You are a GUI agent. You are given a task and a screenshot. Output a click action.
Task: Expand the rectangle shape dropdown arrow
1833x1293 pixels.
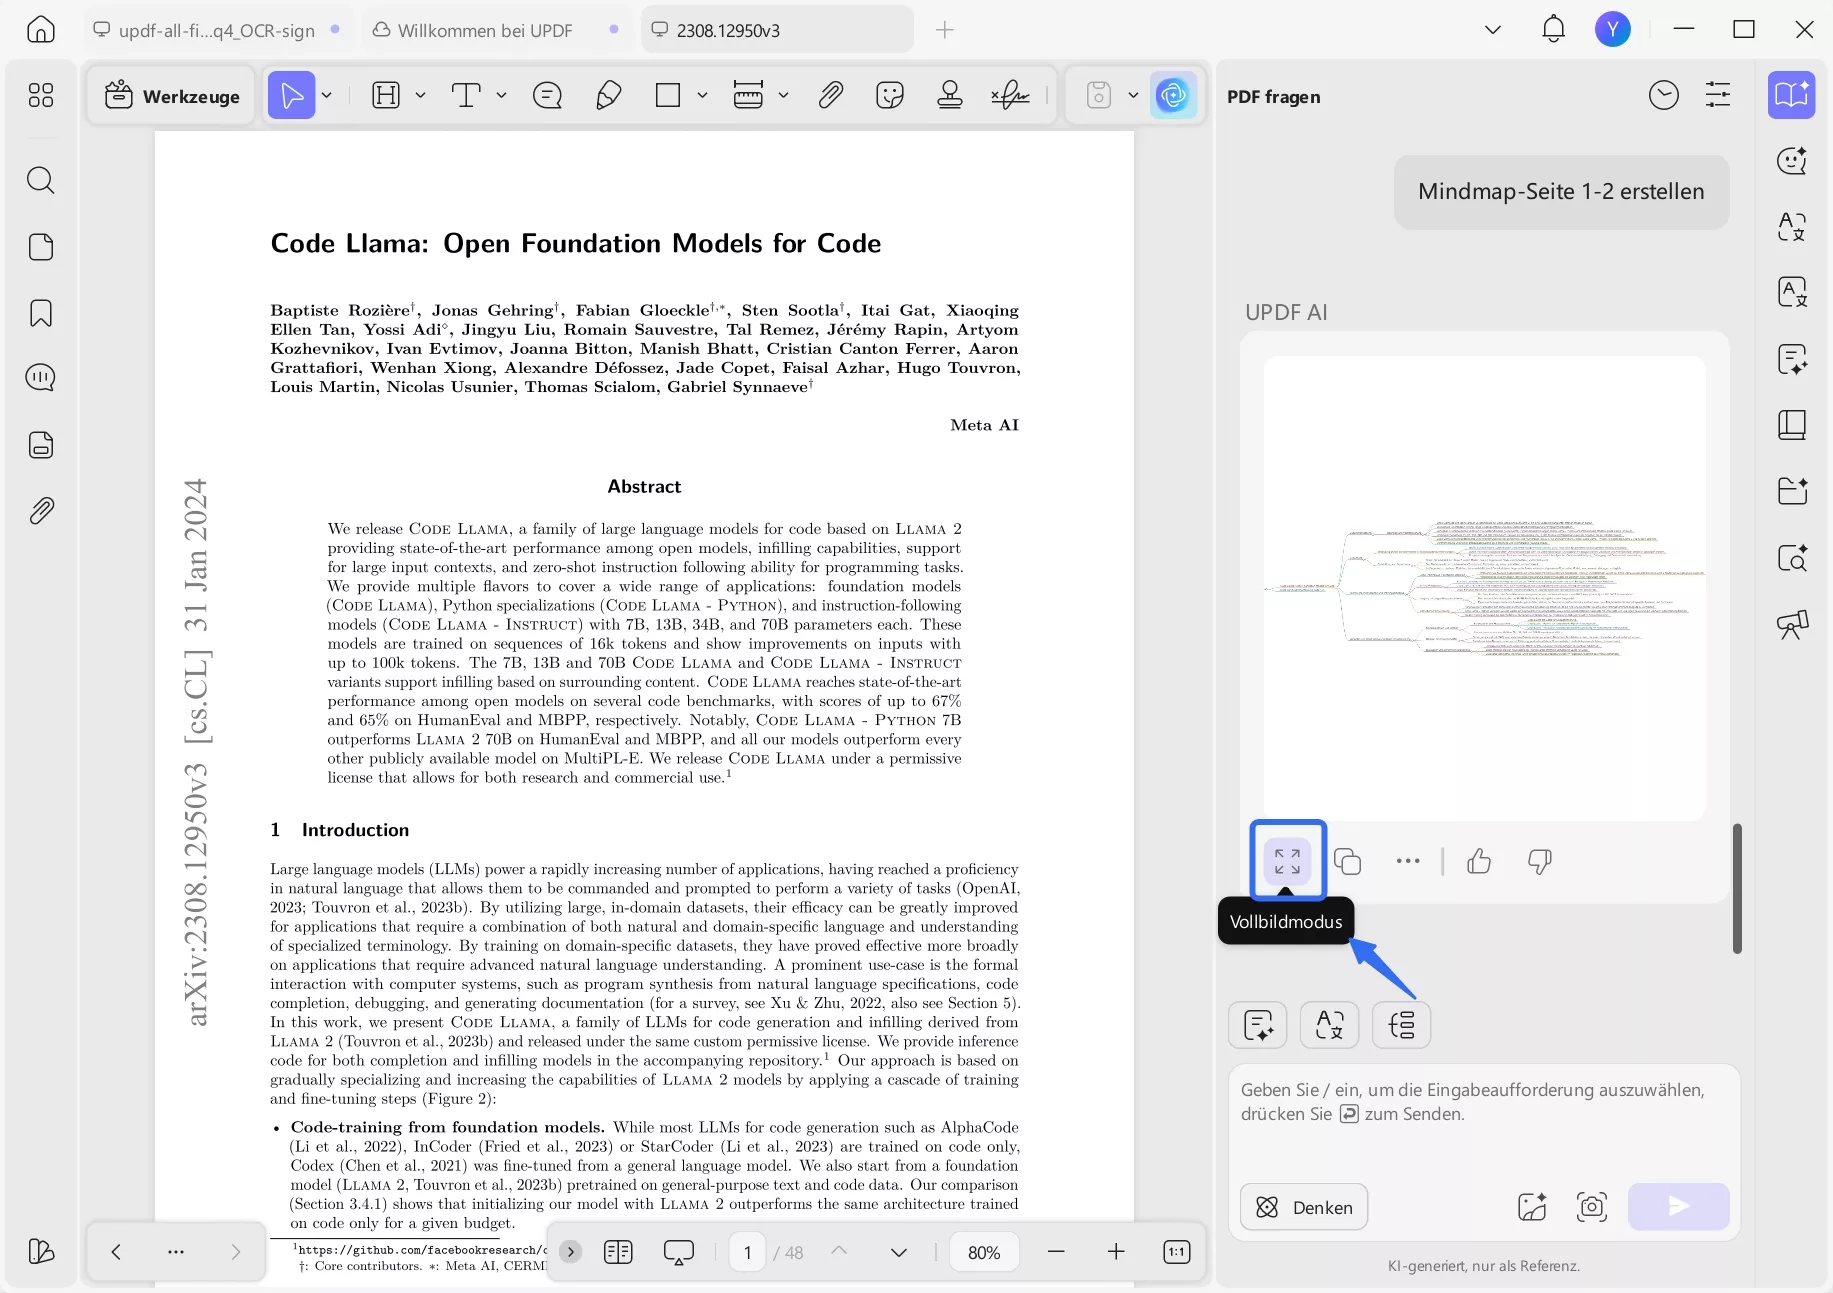click(702, 96)
